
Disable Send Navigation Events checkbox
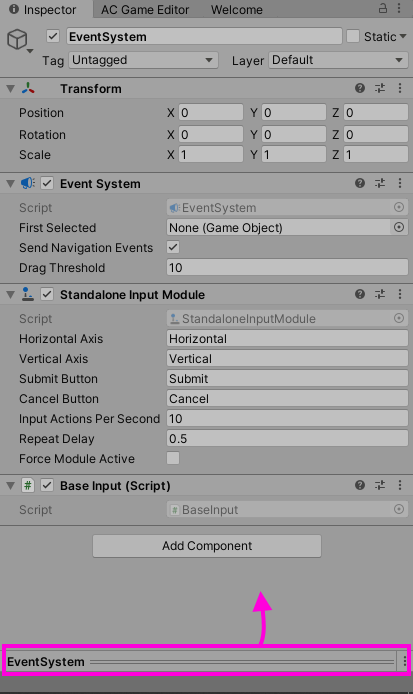pyautogui.click(x=173, y=247)
